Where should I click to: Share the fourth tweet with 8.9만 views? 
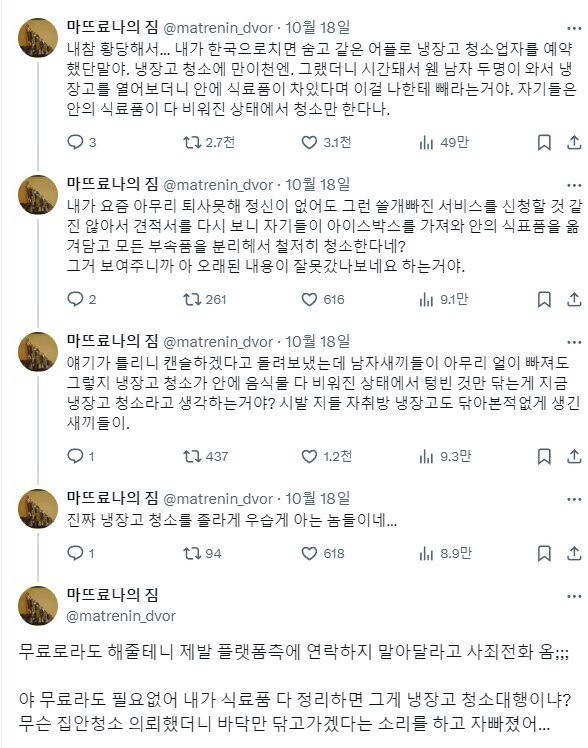[574, 553]
